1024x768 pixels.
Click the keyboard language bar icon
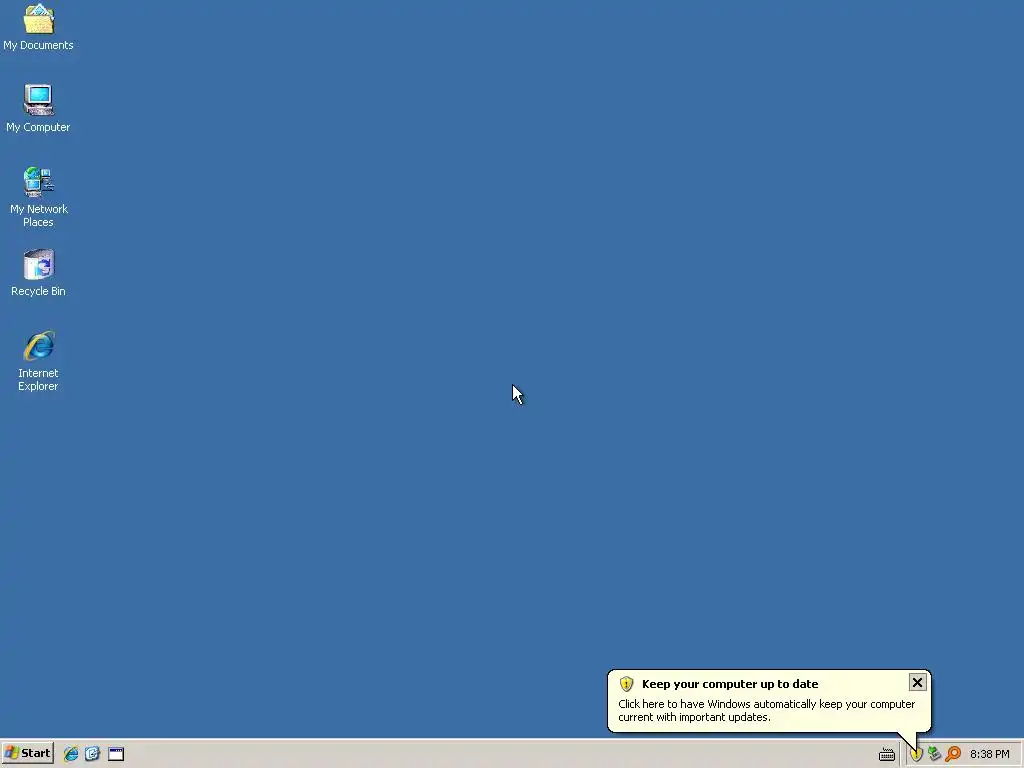click(886, 754)
